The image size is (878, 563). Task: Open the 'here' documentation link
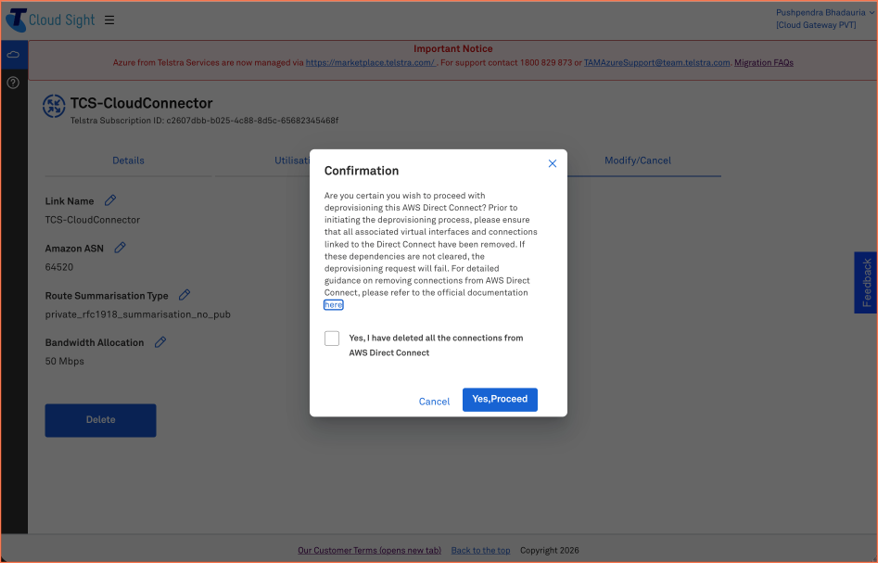(x=333, y=305)
